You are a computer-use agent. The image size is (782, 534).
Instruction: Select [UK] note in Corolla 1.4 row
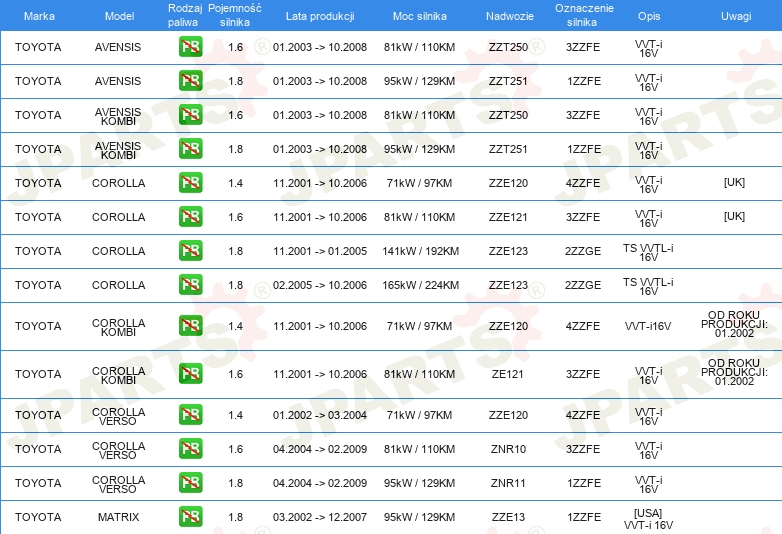(734, 182)
